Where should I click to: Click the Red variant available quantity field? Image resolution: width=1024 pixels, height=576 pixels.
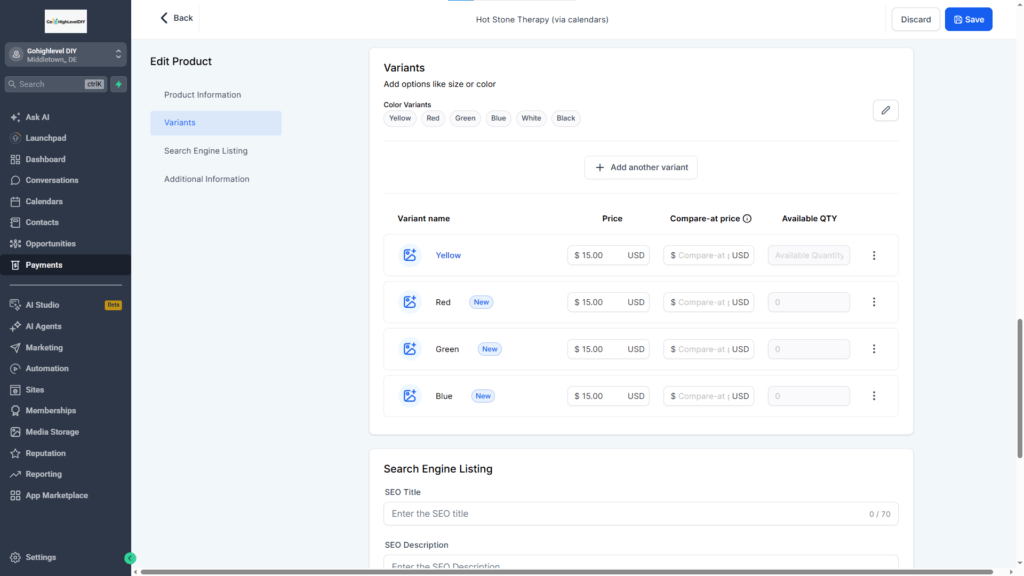coord(808,302)
